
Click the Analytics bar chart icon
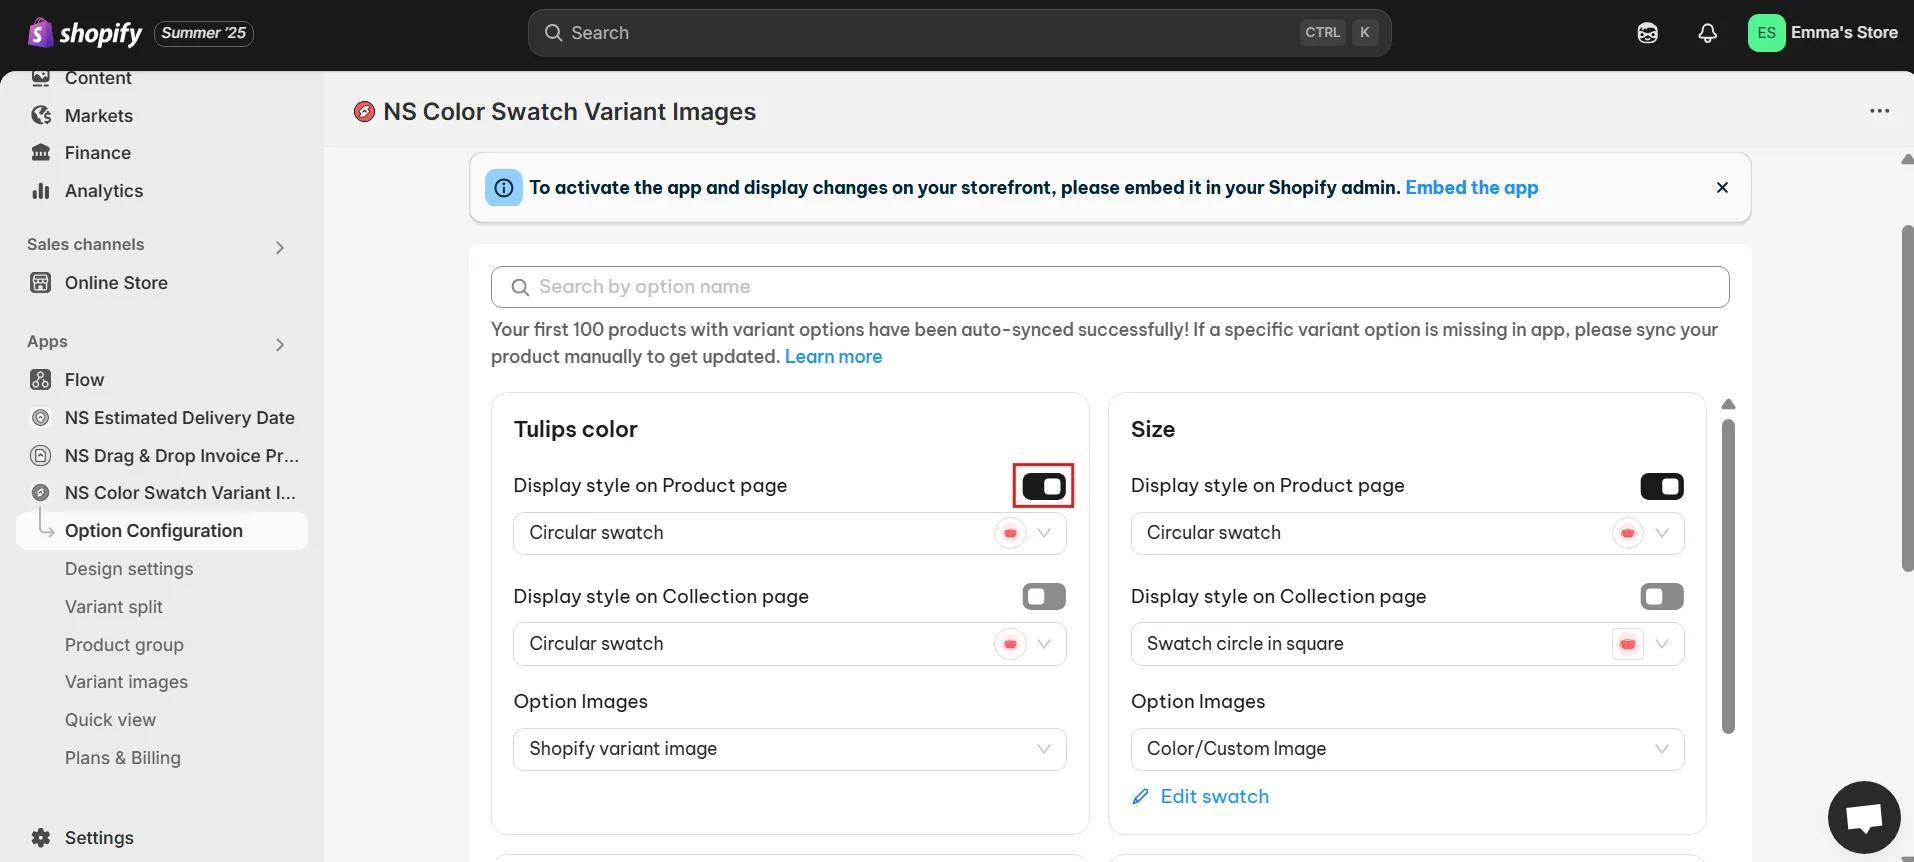click(41, 191)
